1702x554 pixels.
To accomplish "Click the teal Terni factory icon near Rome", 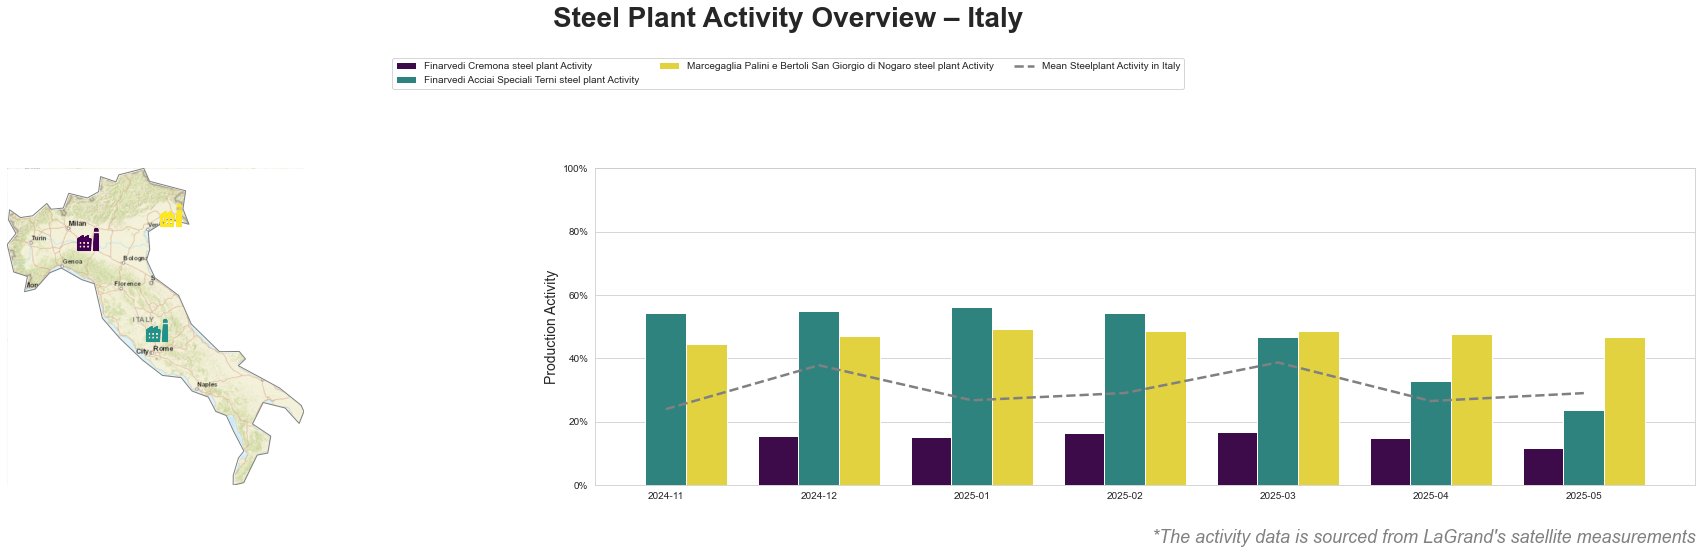I will 157,331.
